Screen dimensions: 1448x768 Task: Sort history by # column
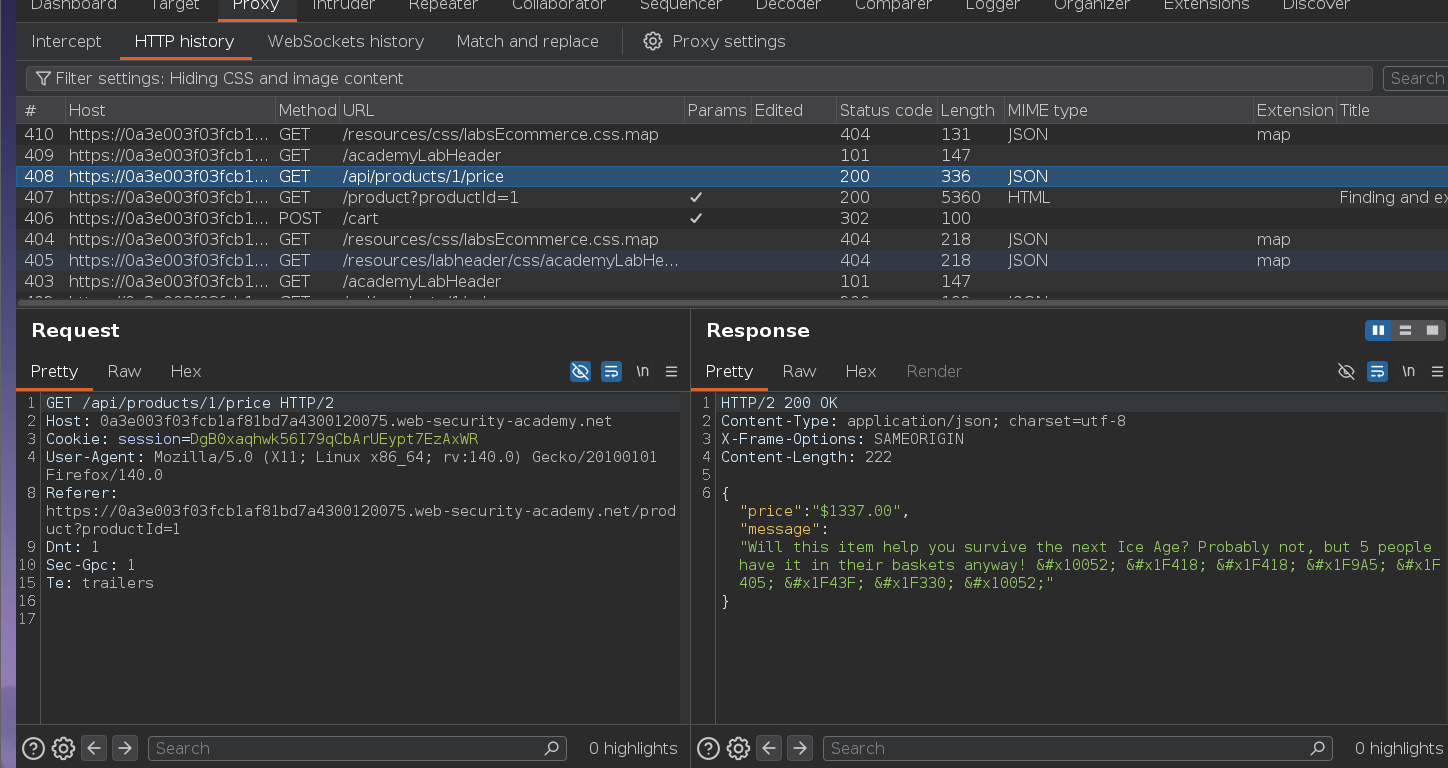(x=40, y=110)
